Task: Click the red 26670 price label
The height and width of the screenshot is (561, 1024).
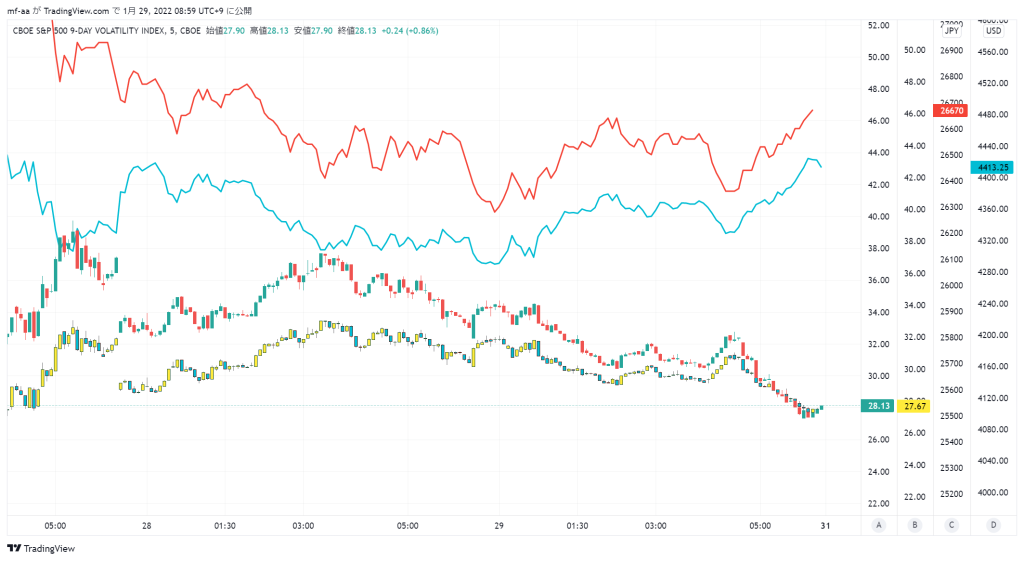Action: pos(950,111)
